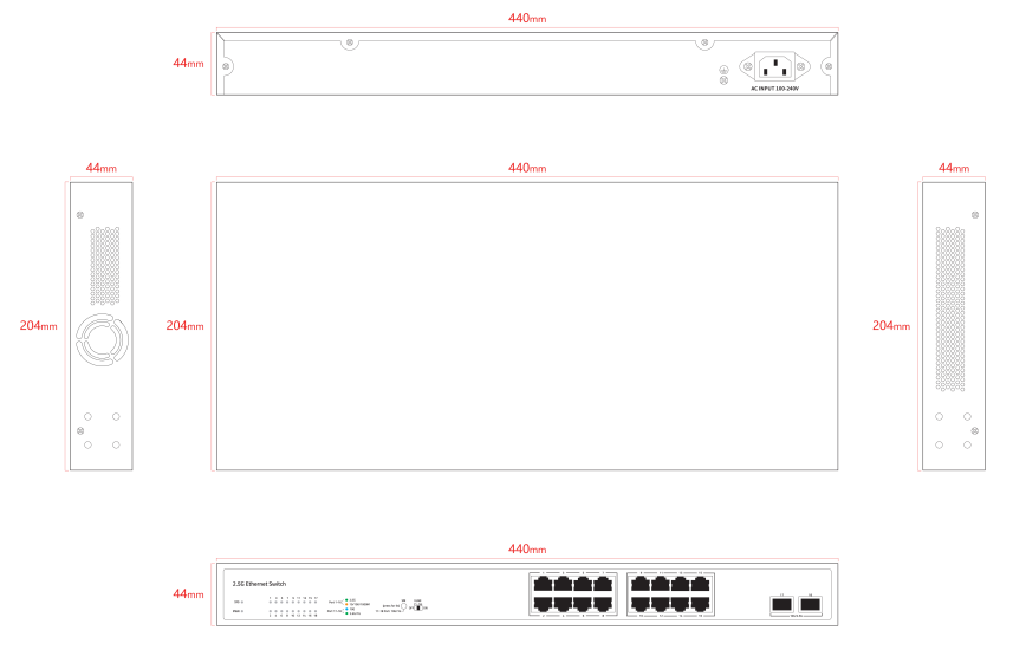The height and width of the screenshot is (651, 1014).
Task: Select the 440mm label above the front view
Action: (527, 549)
